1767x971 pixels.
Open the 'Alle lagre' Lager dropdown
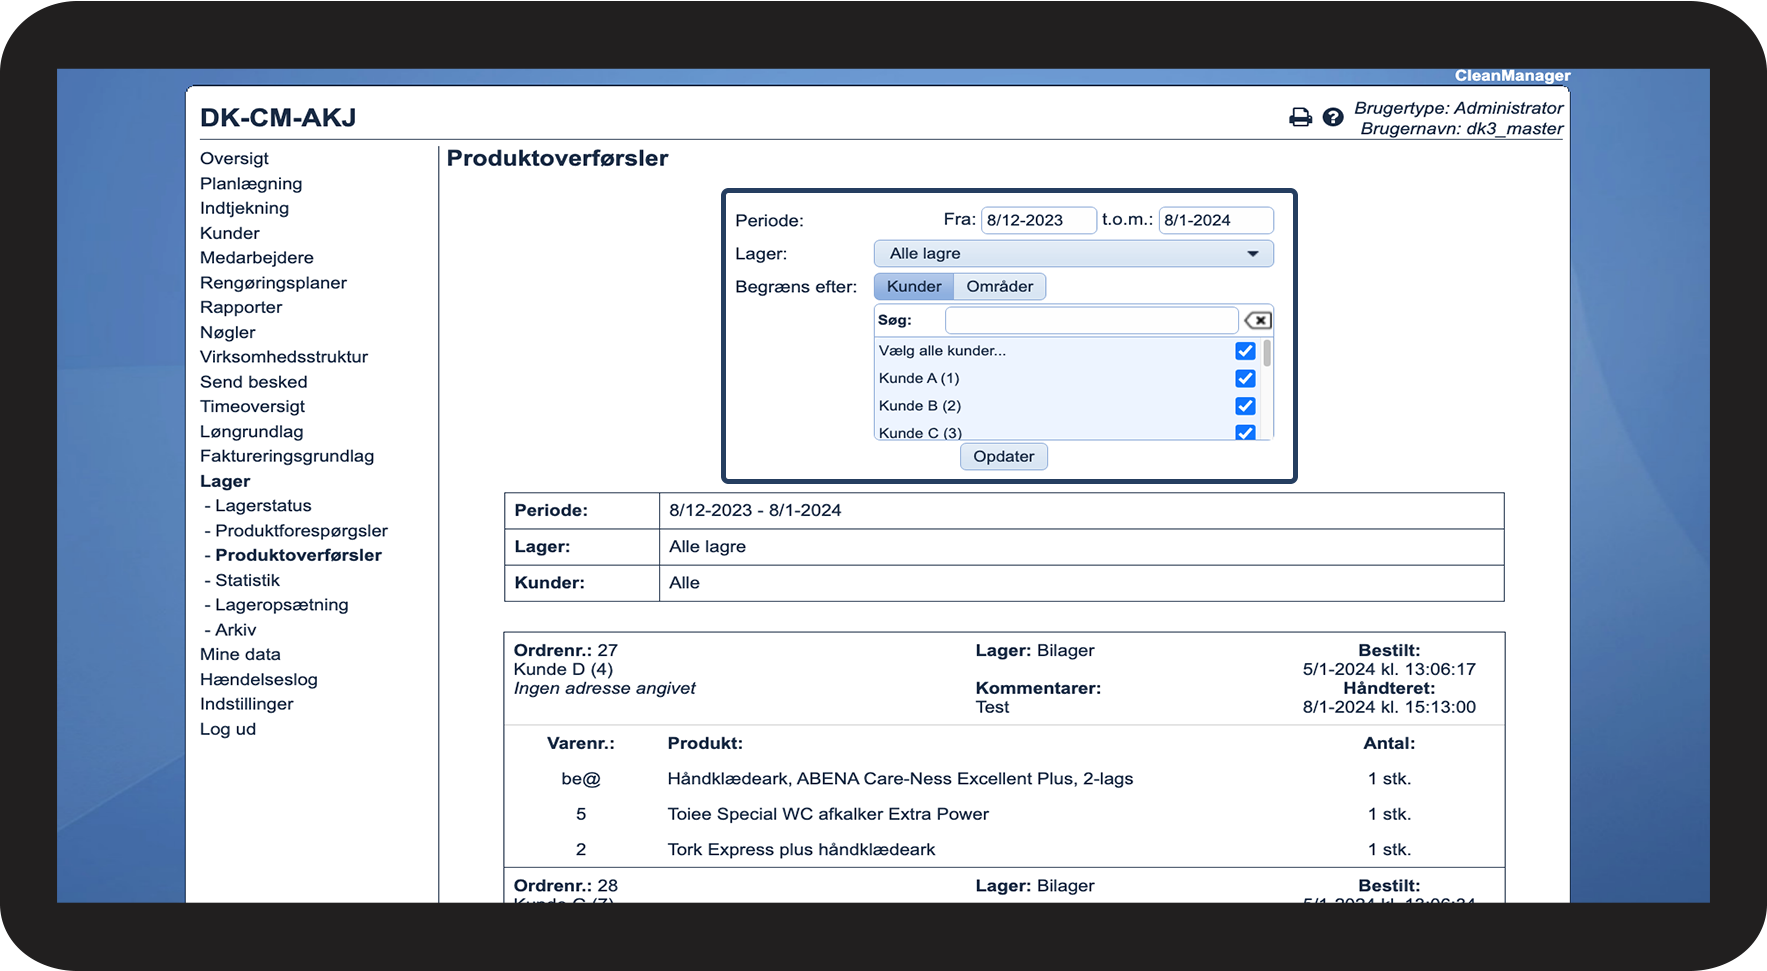(x=1073, y=254)
